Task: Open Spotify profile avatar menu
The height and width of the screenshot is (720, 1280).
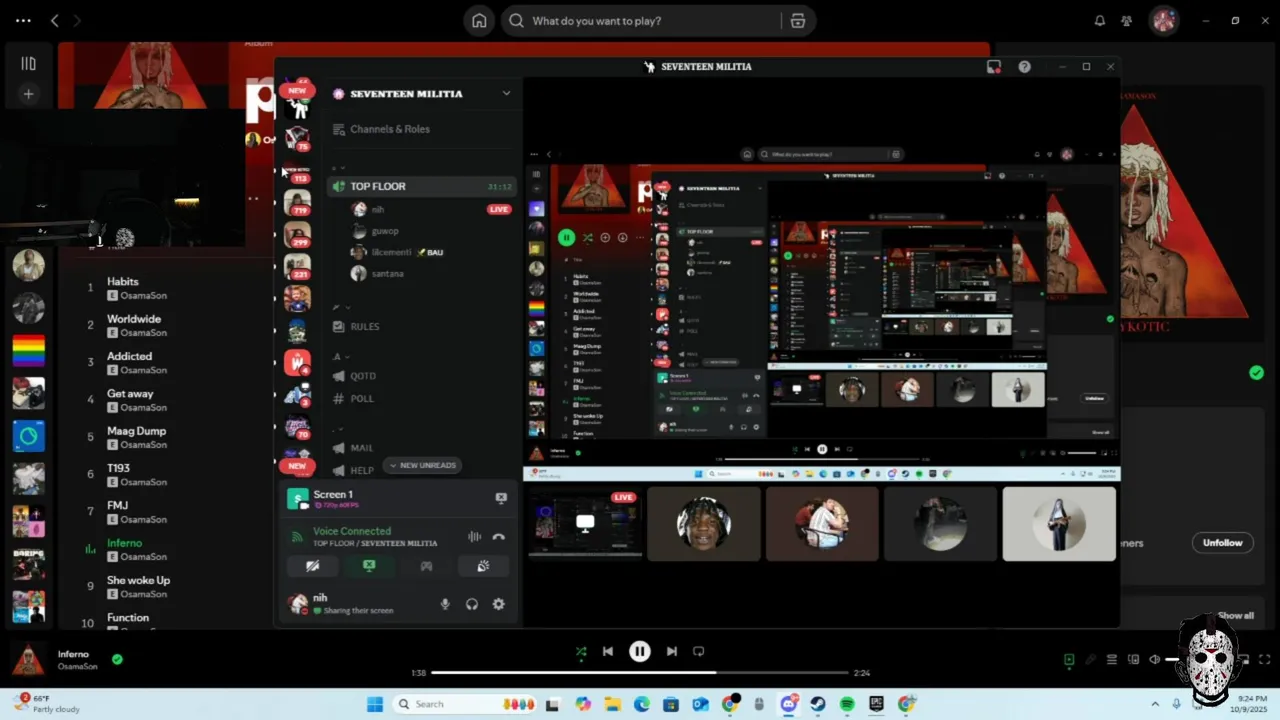Action: click(x=1163, y=21)
